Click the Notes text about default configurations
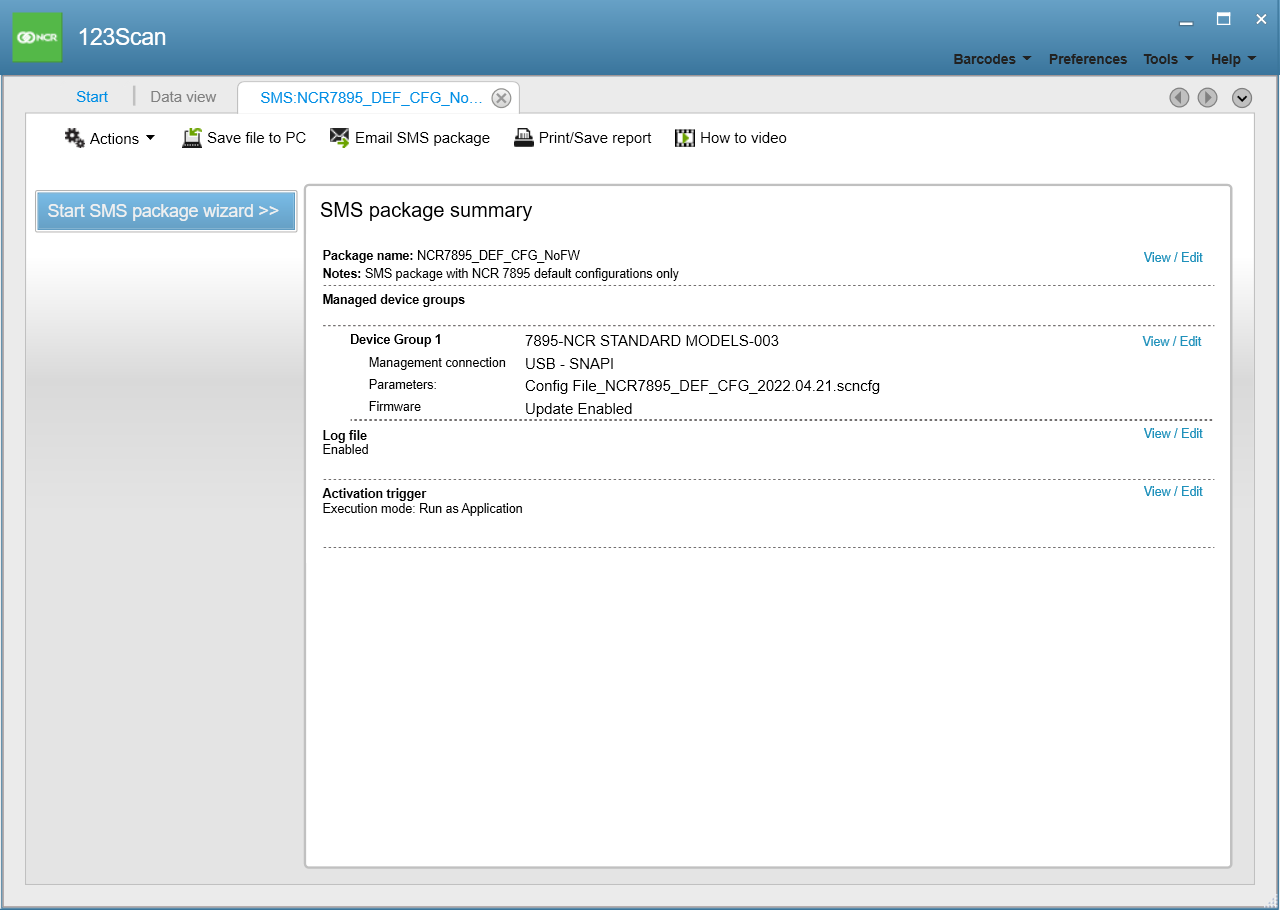Viewport: 1280px width, 910px height. pos(522,273)
